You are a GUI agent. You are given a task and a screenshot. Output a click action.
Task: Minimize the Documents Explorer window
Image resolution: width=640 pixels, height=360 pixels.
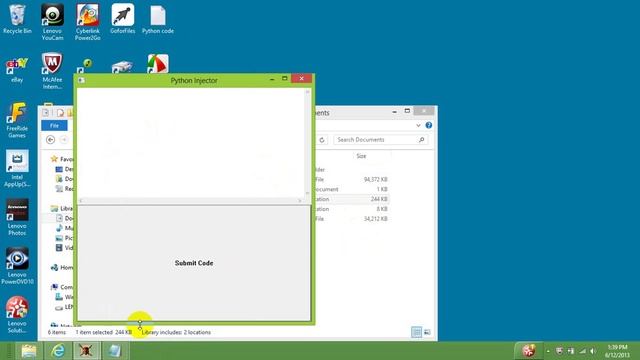point(394,111)
